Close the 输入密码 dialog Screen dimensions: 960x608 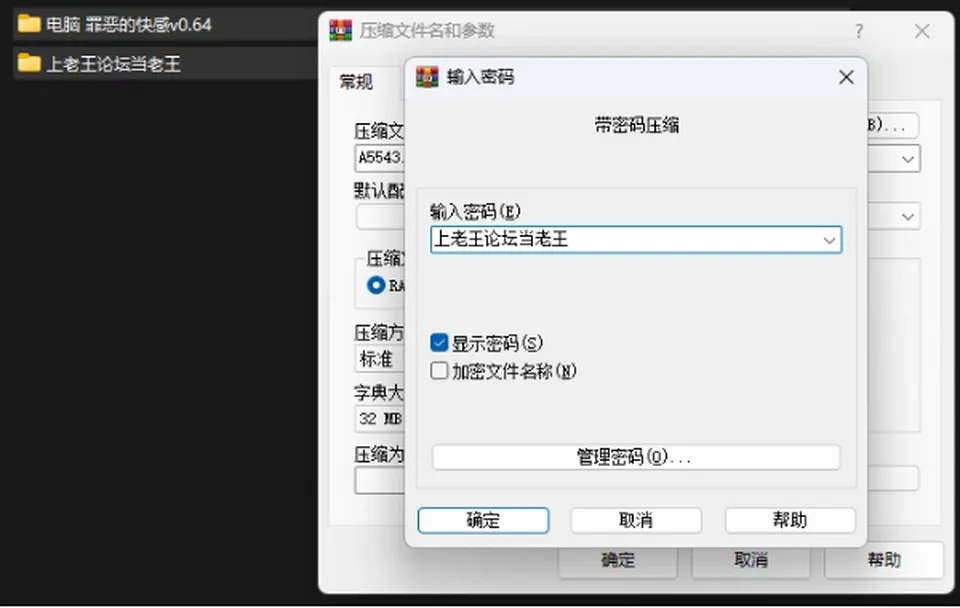click(846, 77)
